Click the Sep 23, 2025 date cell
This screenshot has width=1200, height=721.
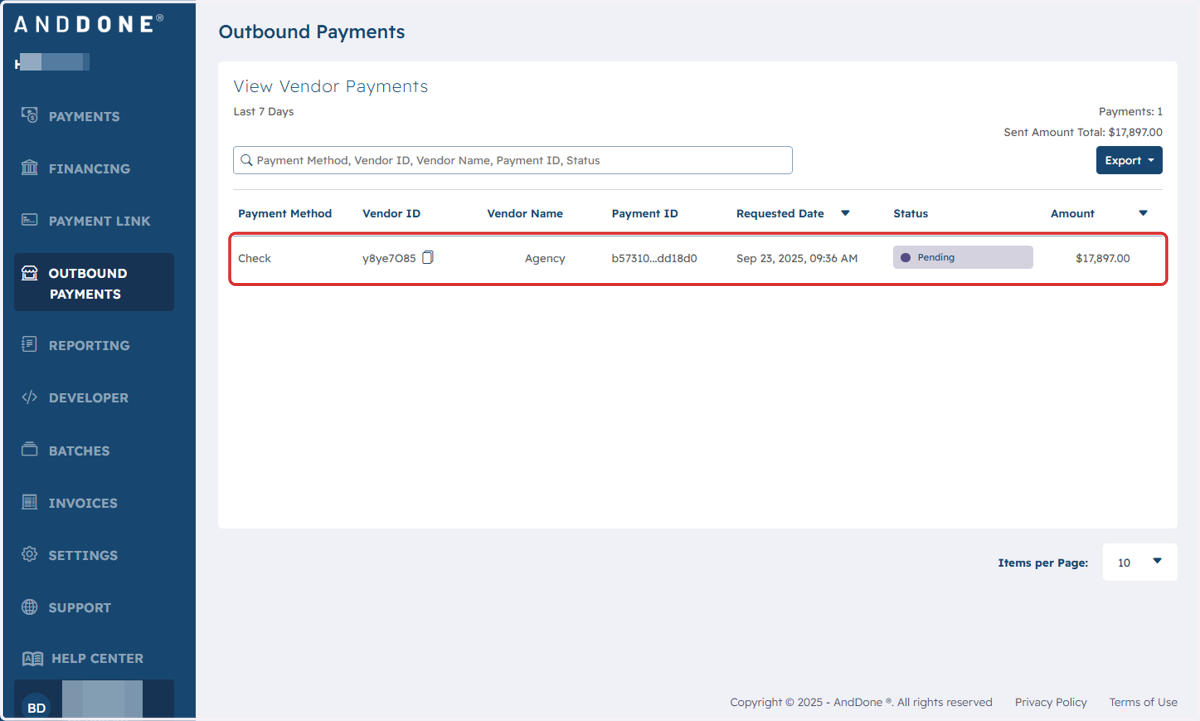pos(797,258)
